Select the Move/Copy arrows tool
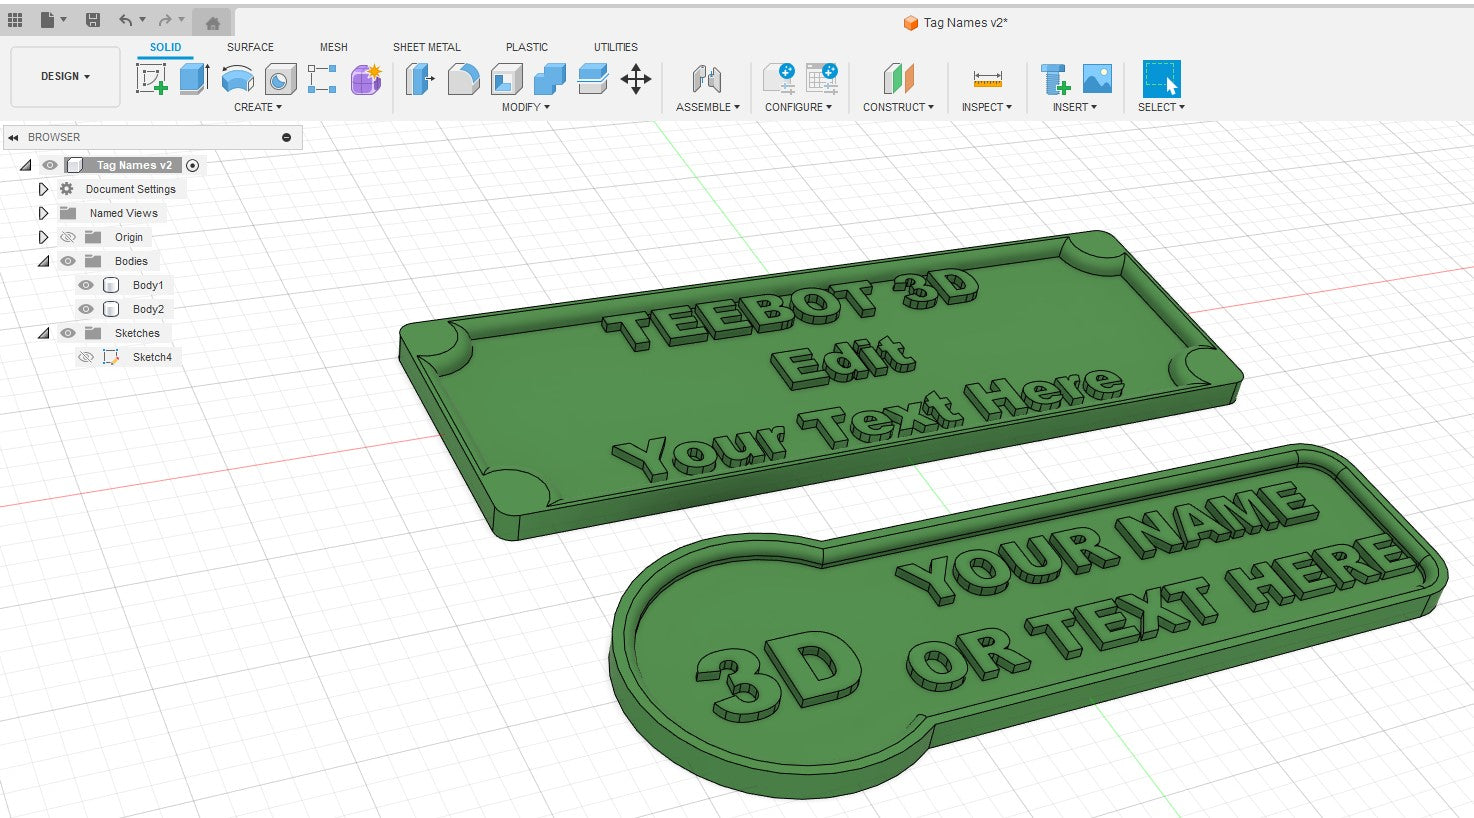The width and height of the screenshot is (1474, 818). click(636, 79)
